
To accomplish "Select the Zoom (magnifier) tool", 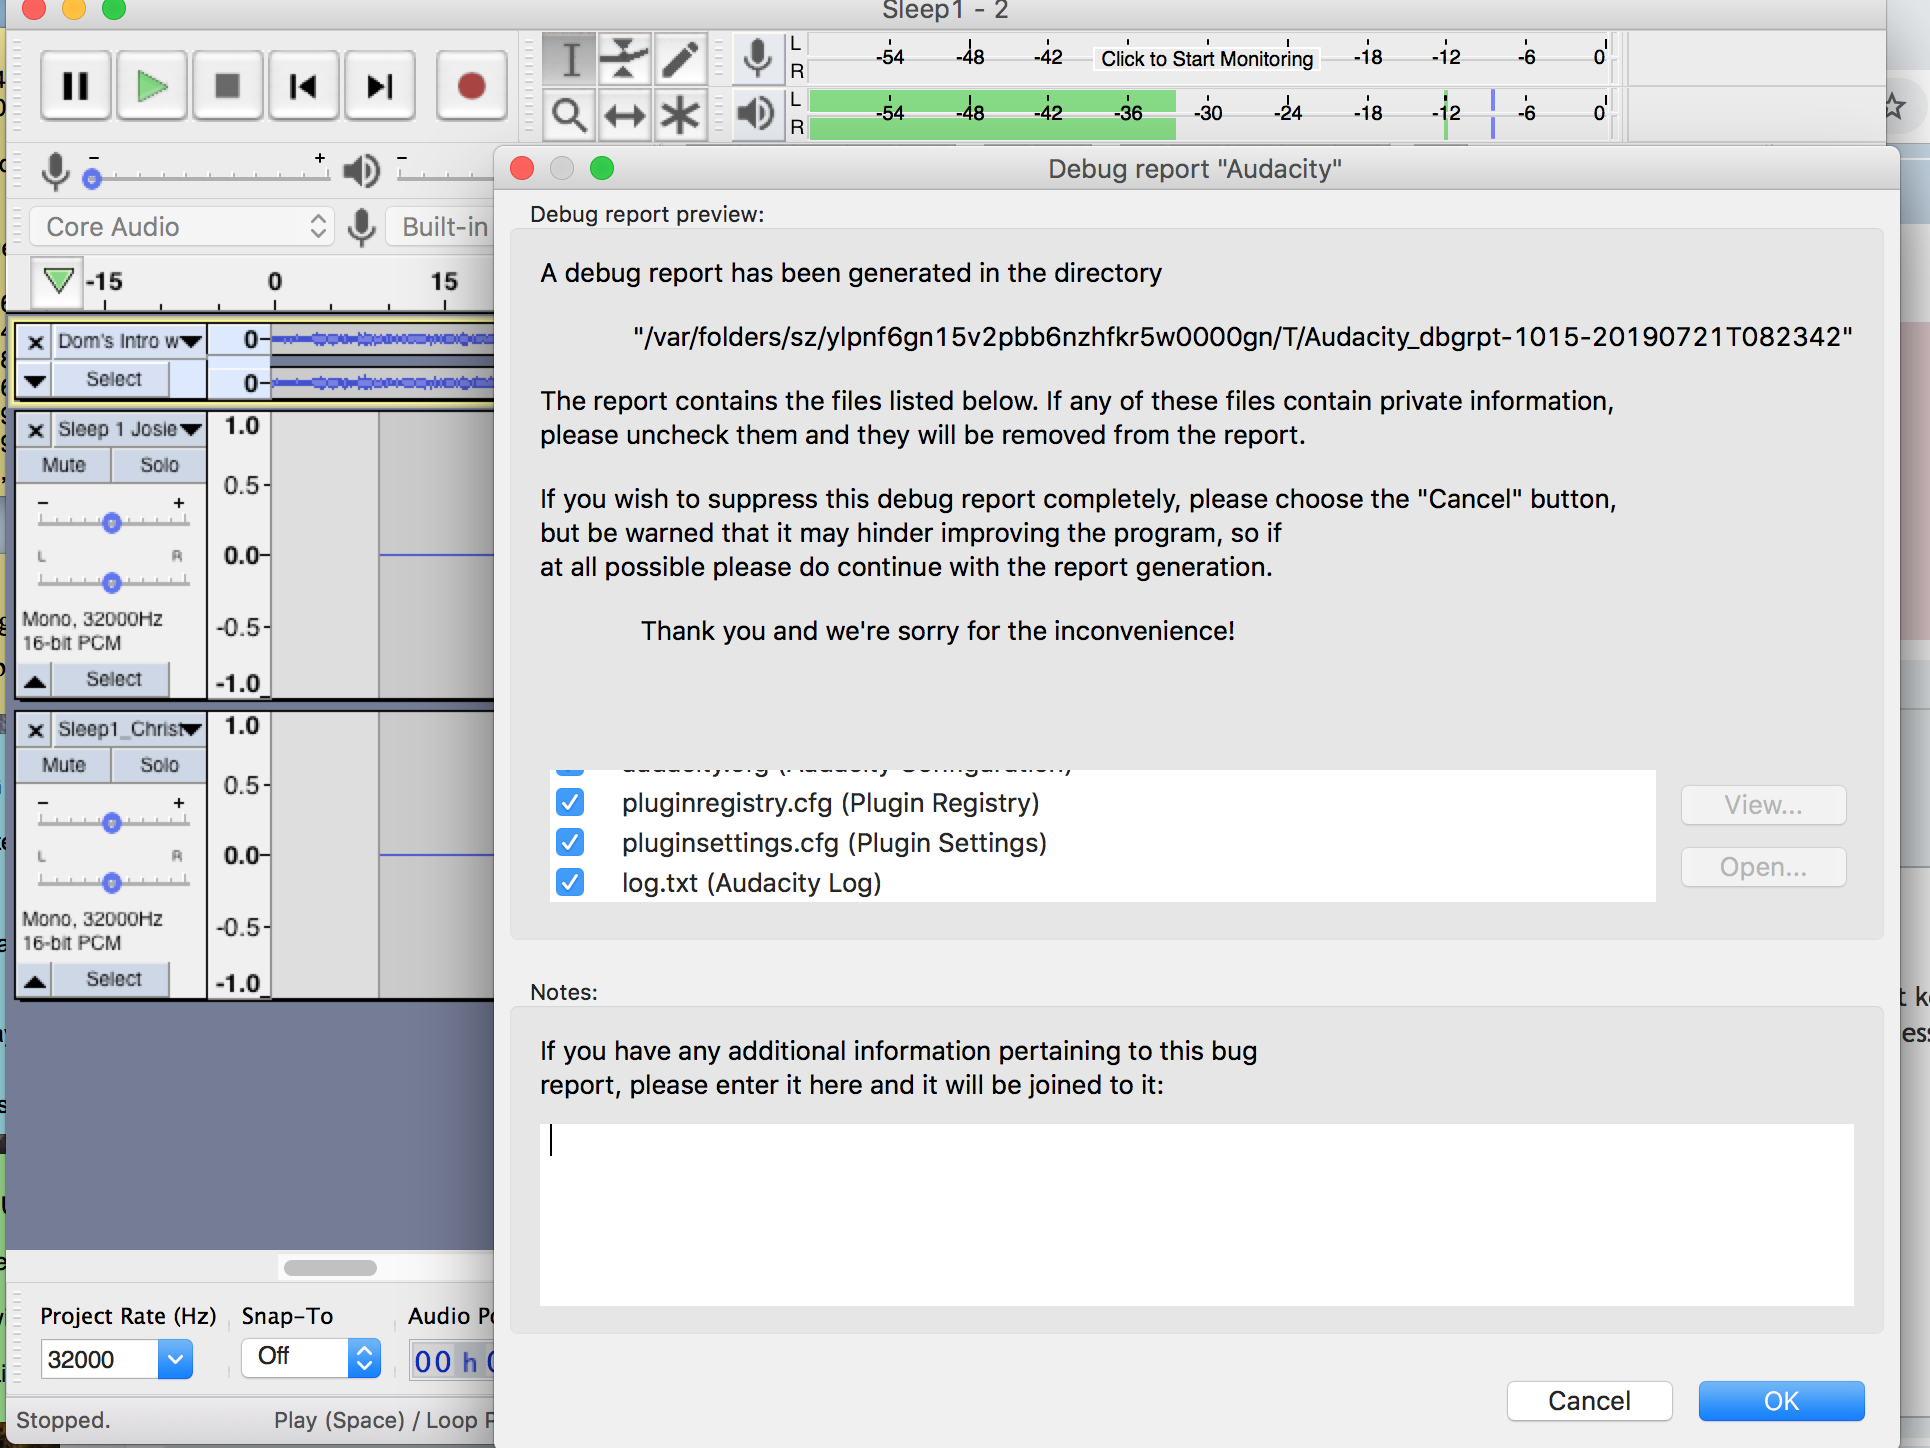I will point(570,115).
